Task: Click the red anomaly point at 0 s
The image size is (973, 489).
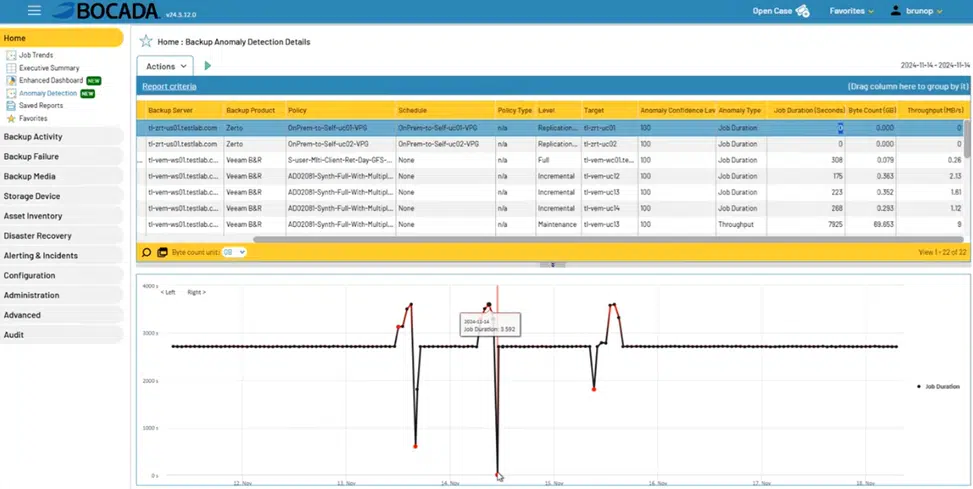Action: click(497, 475)
